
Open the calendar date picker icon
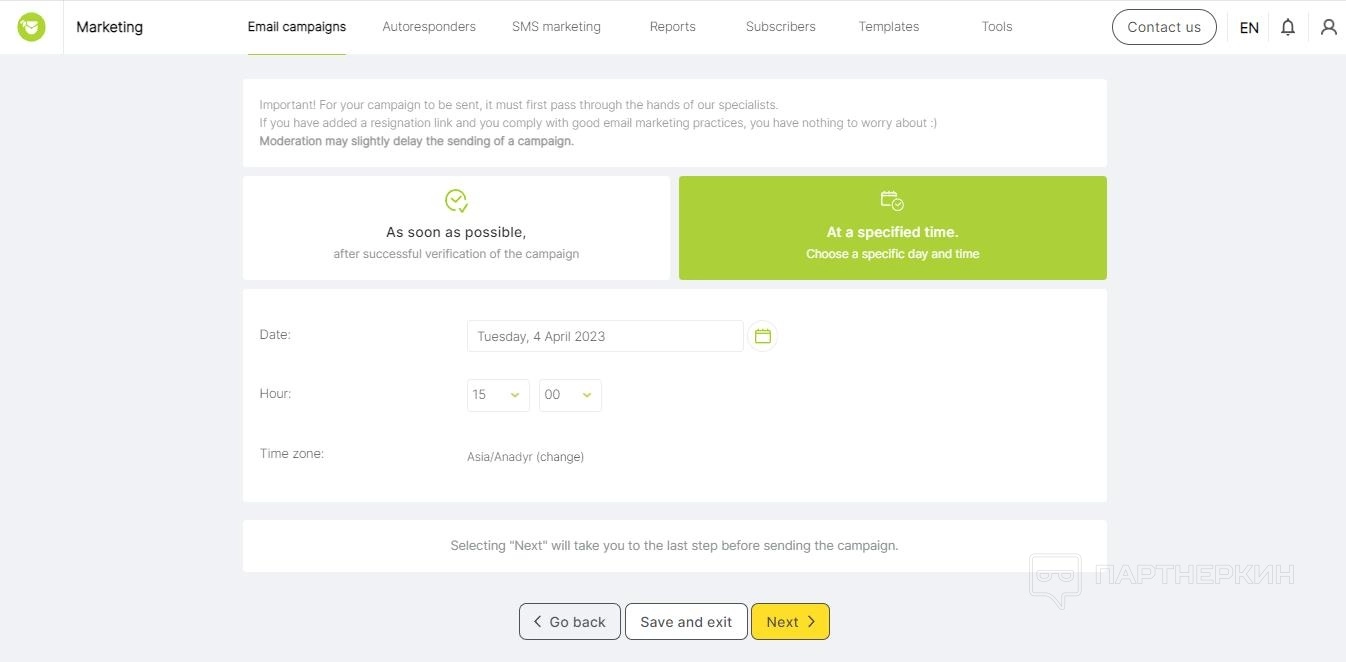tap(762, 336)
